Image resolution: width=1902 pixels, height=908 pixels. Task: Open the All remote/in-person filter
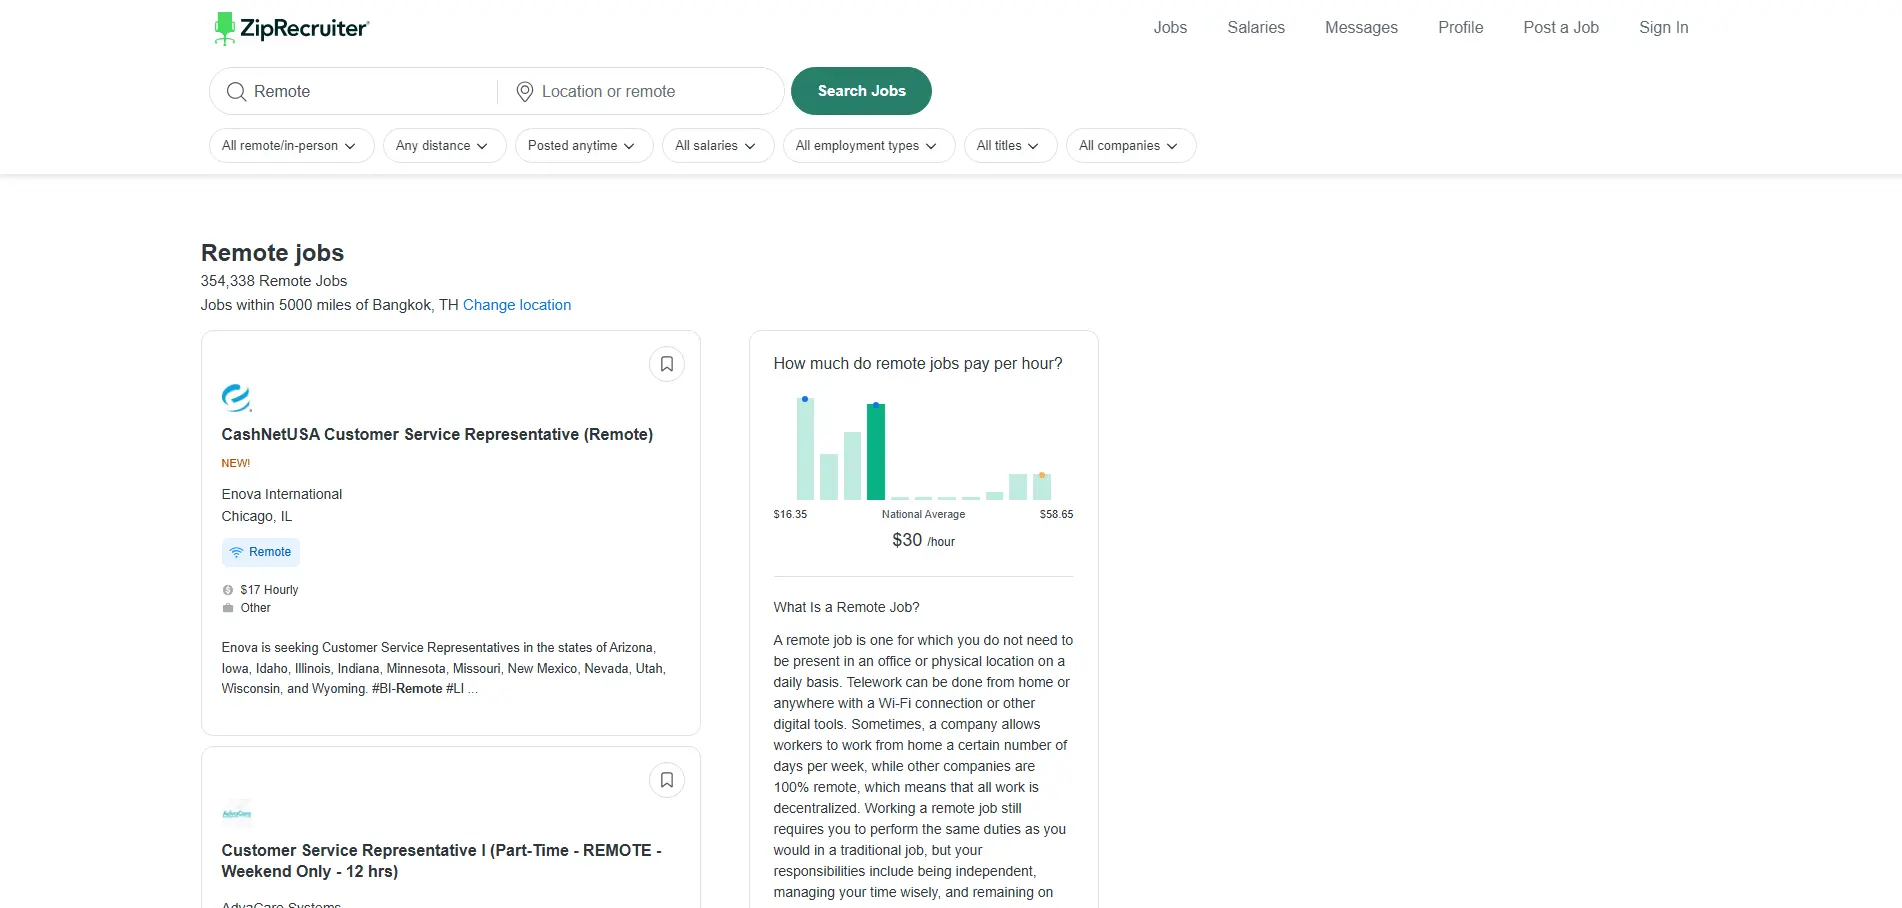point(291,146)
